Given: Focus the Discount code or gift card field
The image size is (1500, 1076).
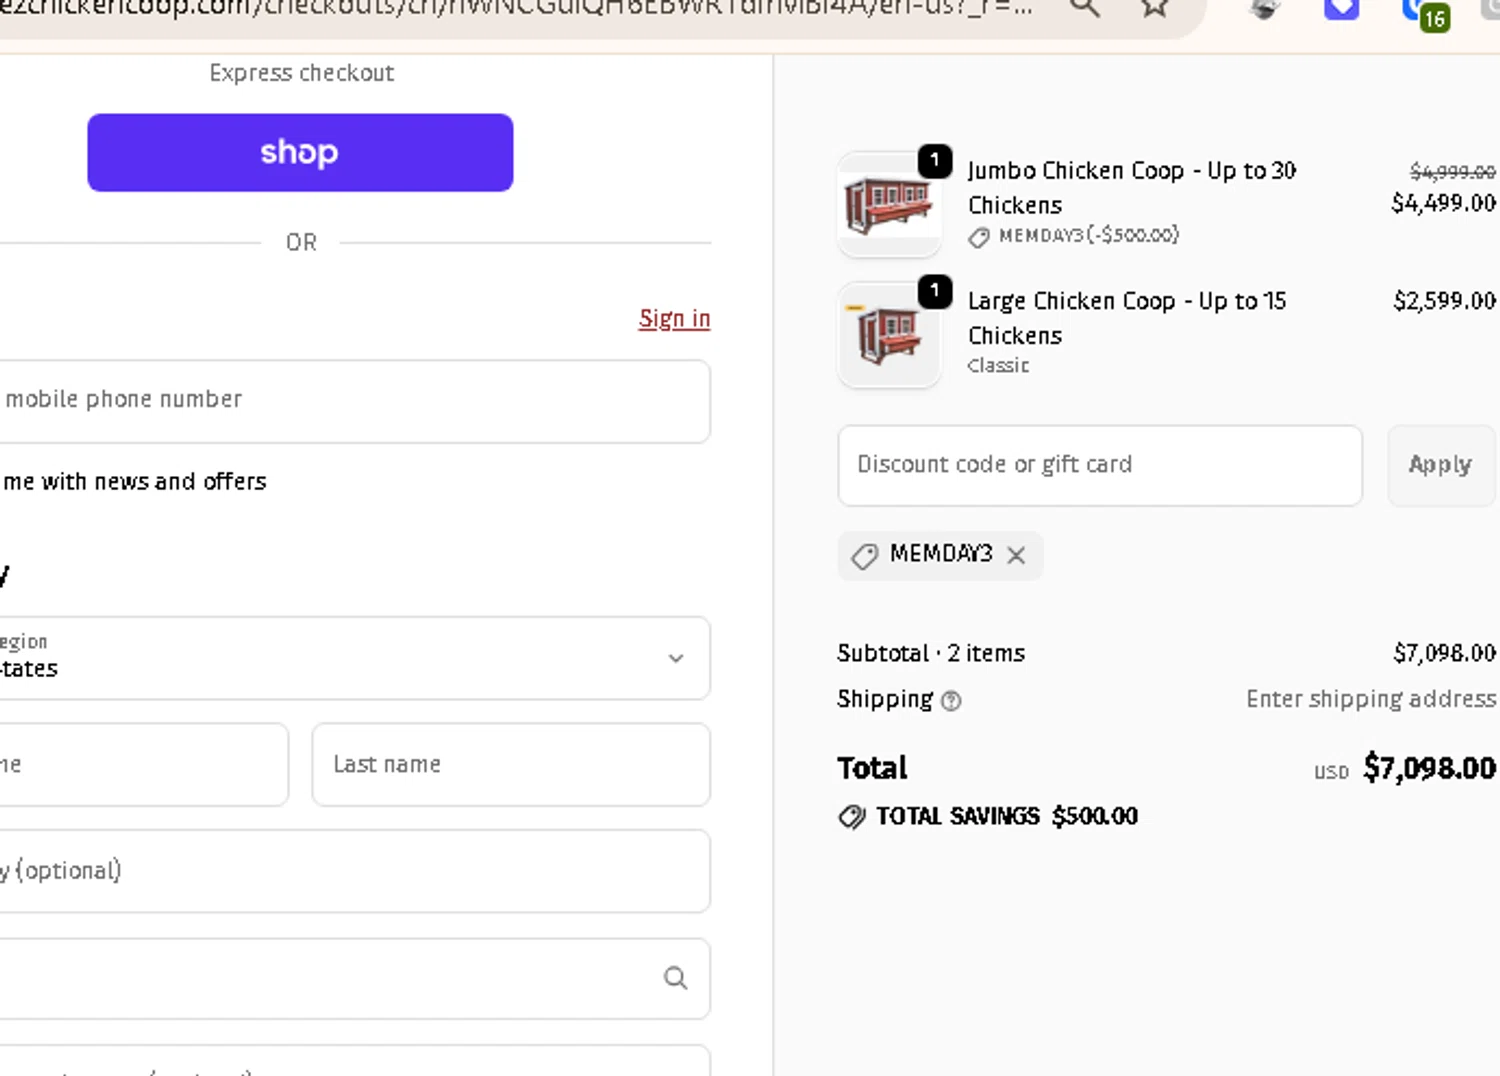Looking at the screenshot, I should [x=1100, y=465].
